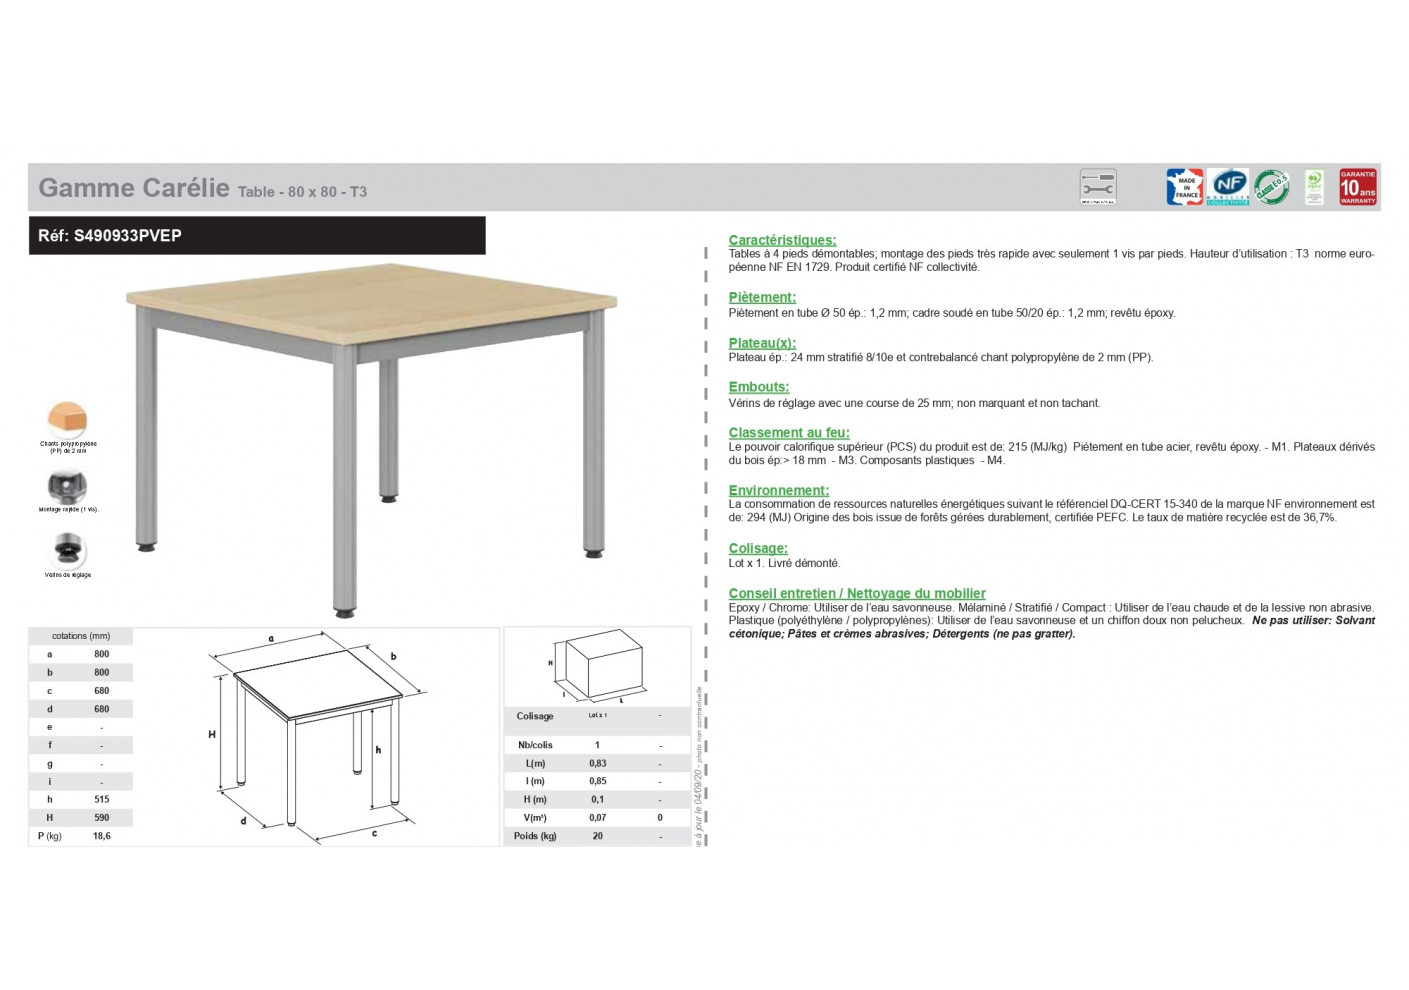Click the green Classe E0.5 stamp
Viewport: 1409px width, 990px height.
pyautogui.click(x=1272, y=187)
